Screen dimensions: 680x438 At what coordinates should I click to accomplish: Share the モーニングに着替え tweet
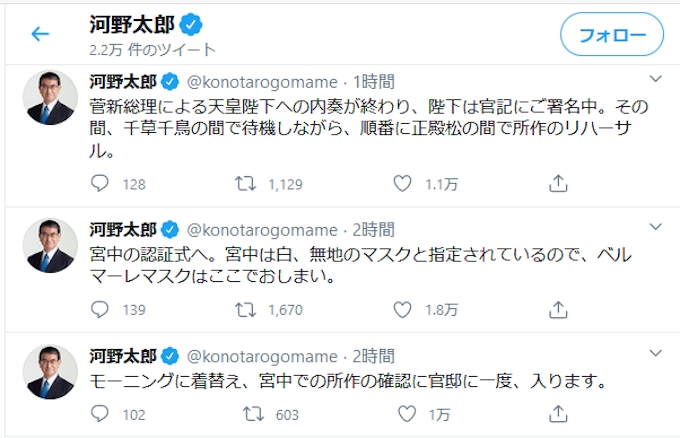tap(558, 414)
